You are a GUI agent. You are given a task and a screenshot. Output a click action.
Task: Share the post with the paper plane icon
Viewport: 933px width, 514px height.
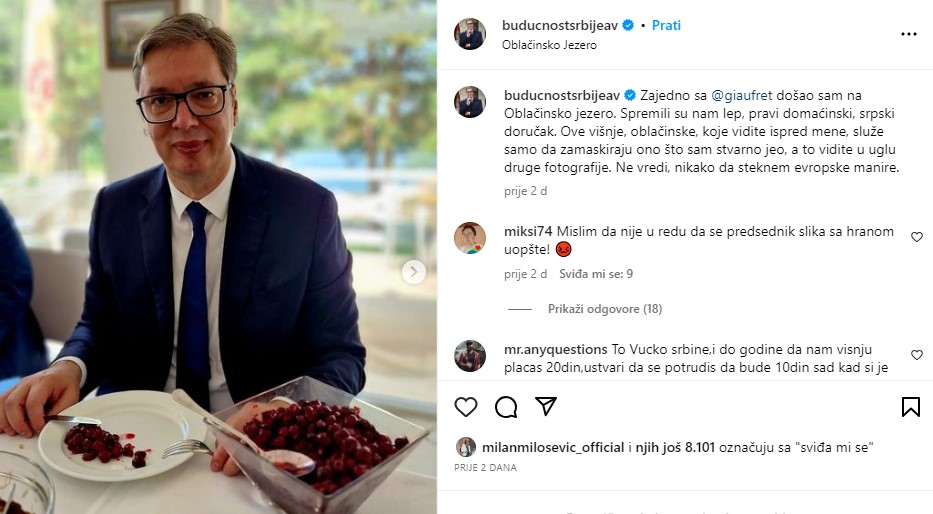click(545, 406)
